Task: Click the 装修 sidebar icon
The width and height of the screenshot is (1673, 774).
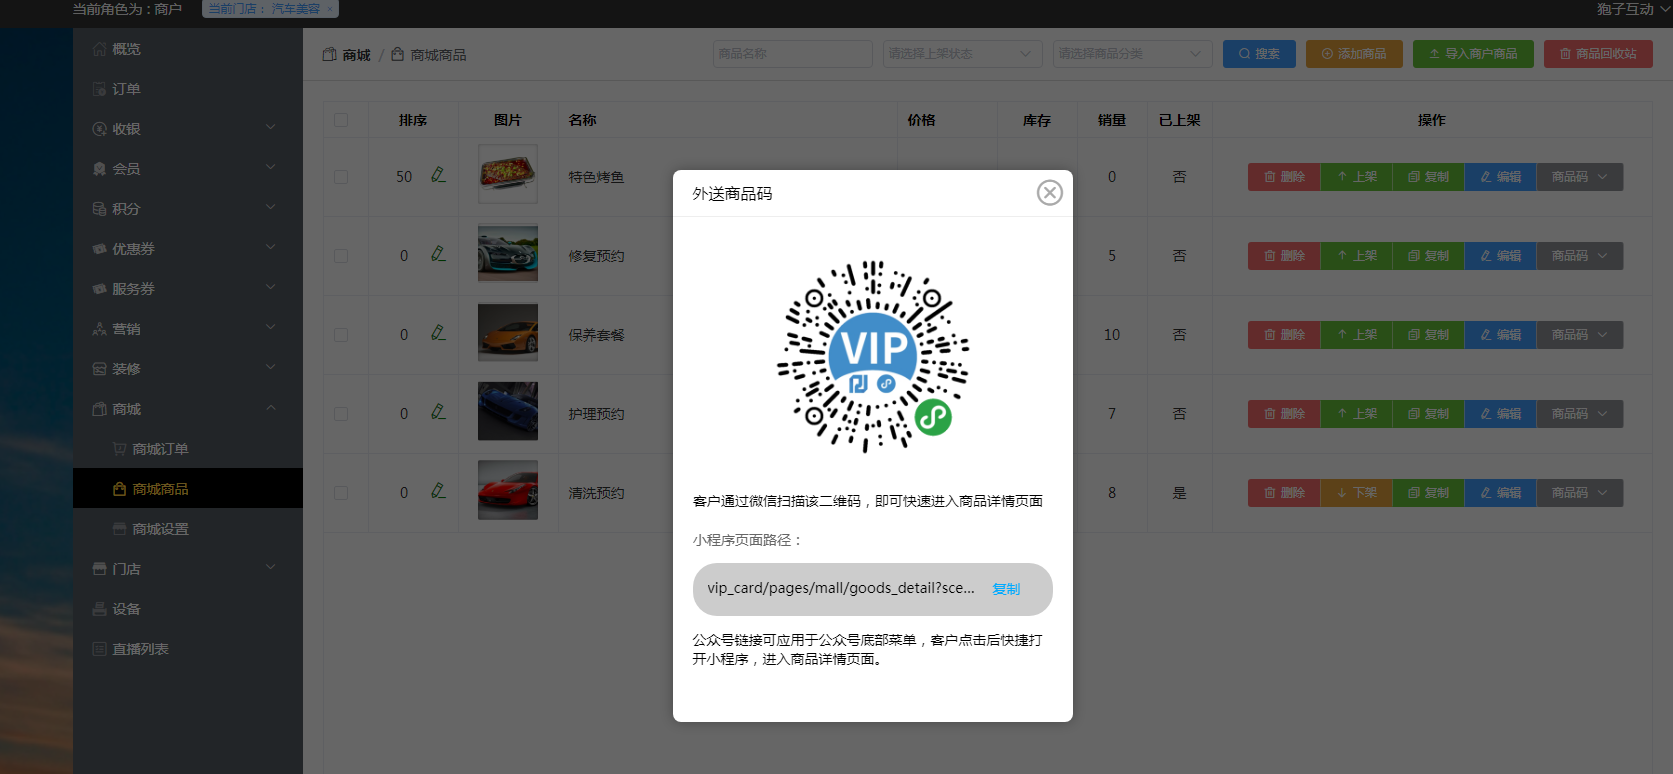Action: coord(99,369)
